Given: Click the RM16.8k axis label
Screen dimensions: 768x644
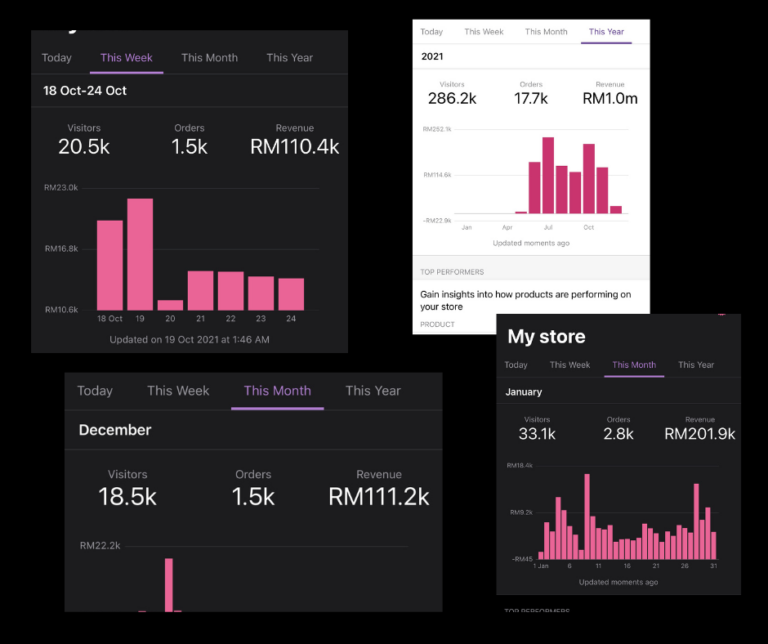Looking at the screenshot, I should [61, 249].
